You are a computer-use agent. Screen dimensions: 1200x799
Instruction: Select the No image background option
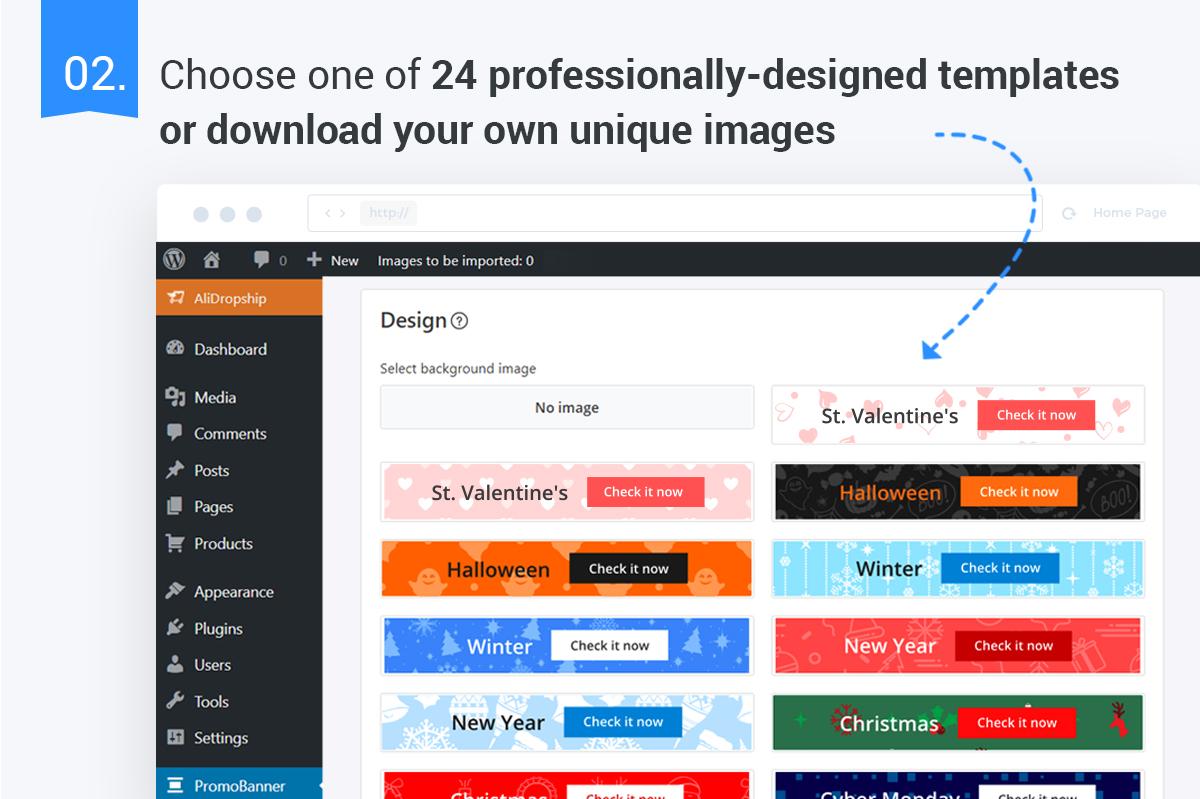point(567,408)
